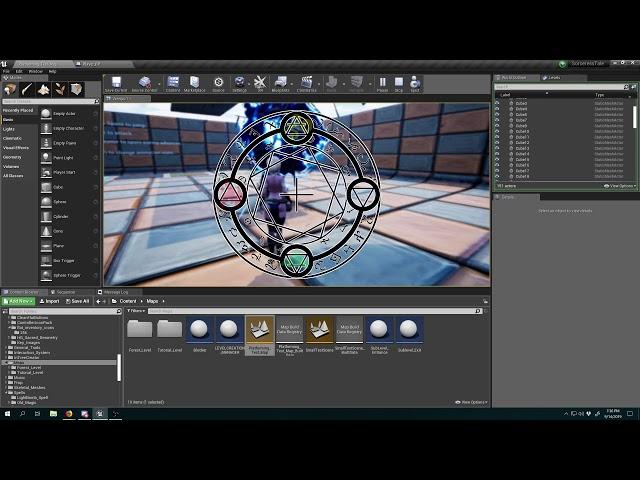The height and width of the screenshot is (480, 640).
Task: Click the Content breadcrumb link
Action: [128, 301]
